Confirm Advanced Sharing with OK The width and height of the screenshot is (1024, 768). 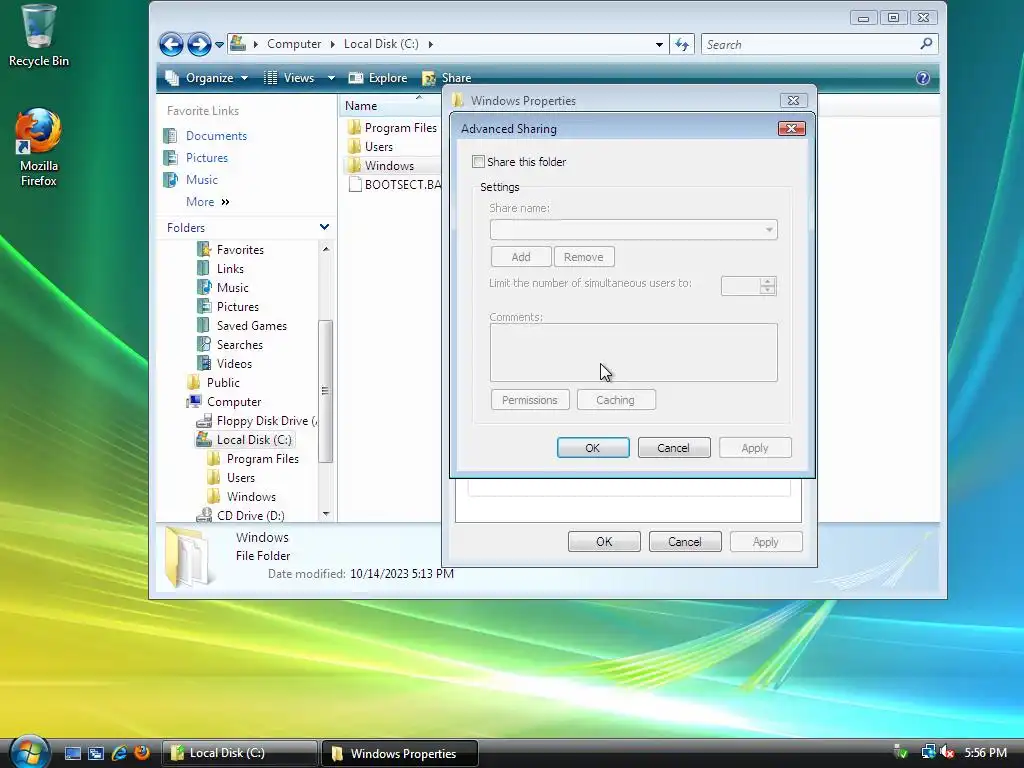point(593,448)
